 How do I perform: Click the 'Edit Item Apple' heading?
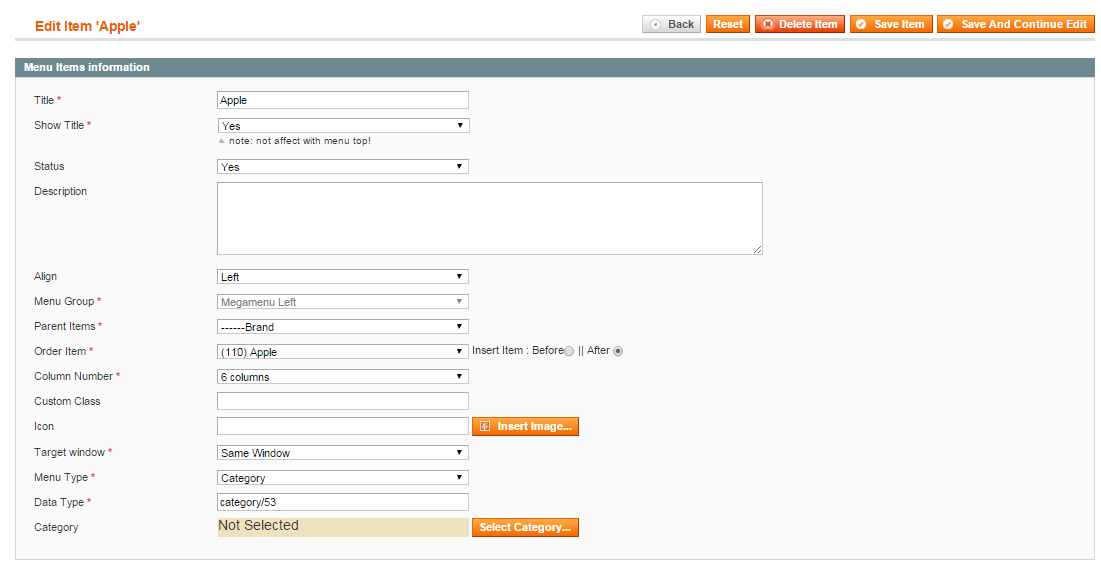click(87, 26)
